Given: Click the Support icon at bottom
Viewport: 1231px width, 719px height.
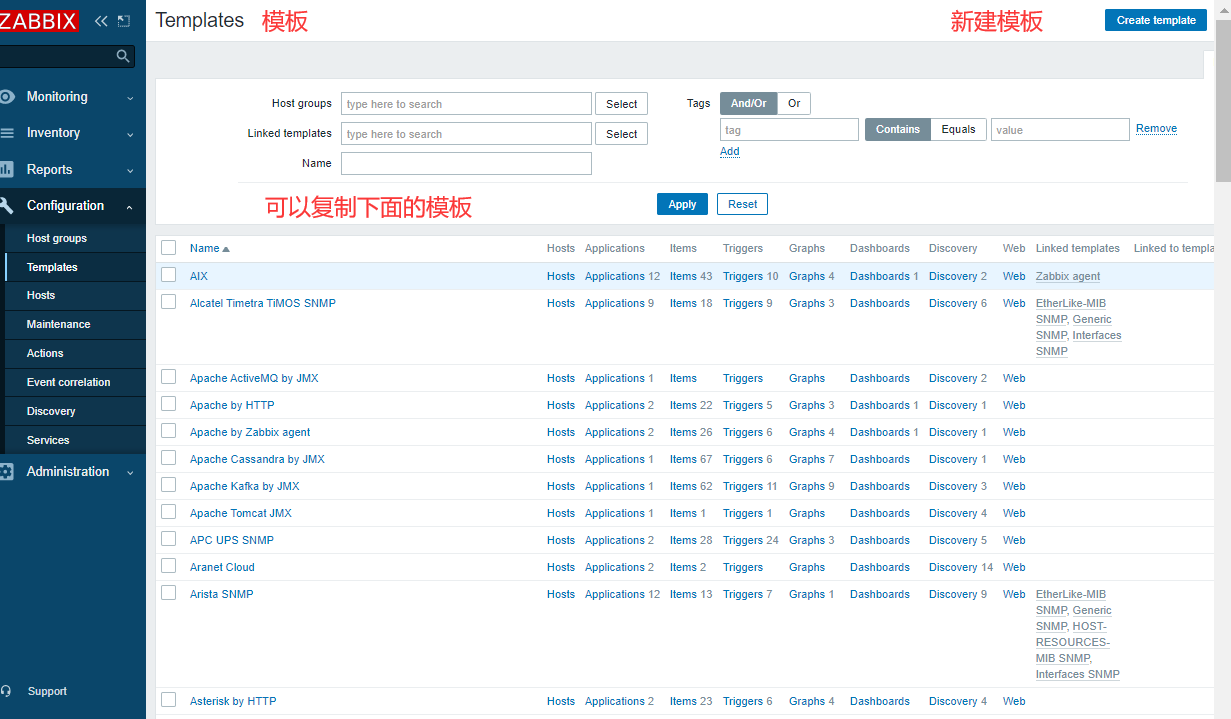Looking at the screenshot, I should point(12,691).
